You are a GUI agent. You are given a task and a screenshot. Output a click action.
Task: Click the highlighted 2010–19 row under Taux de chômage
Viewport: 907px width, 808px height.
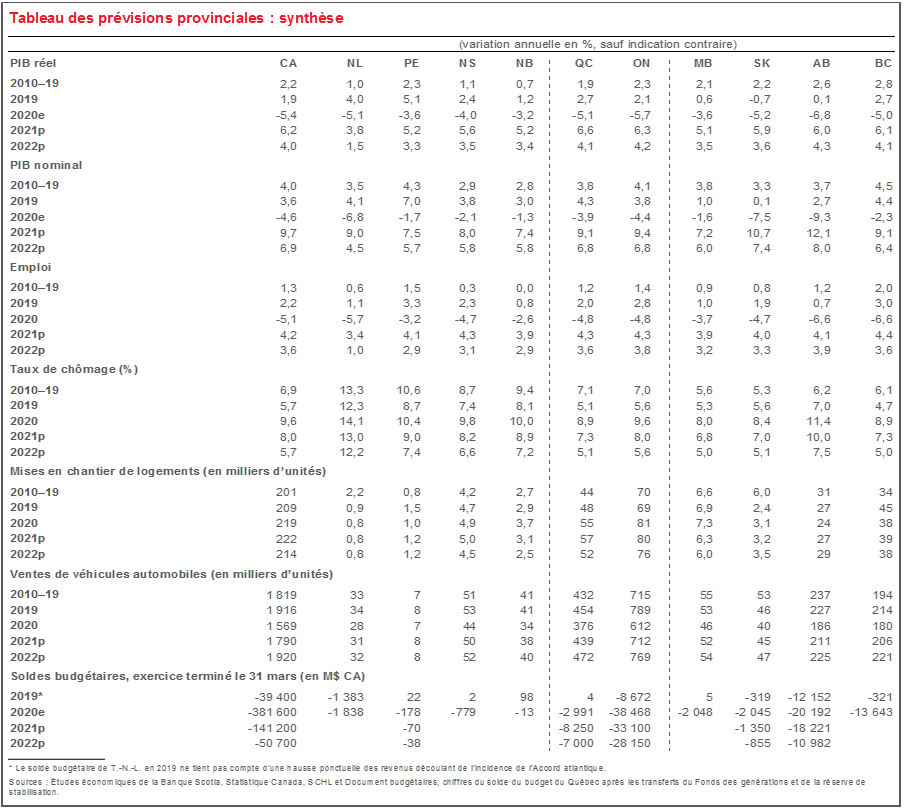point(75,390)
